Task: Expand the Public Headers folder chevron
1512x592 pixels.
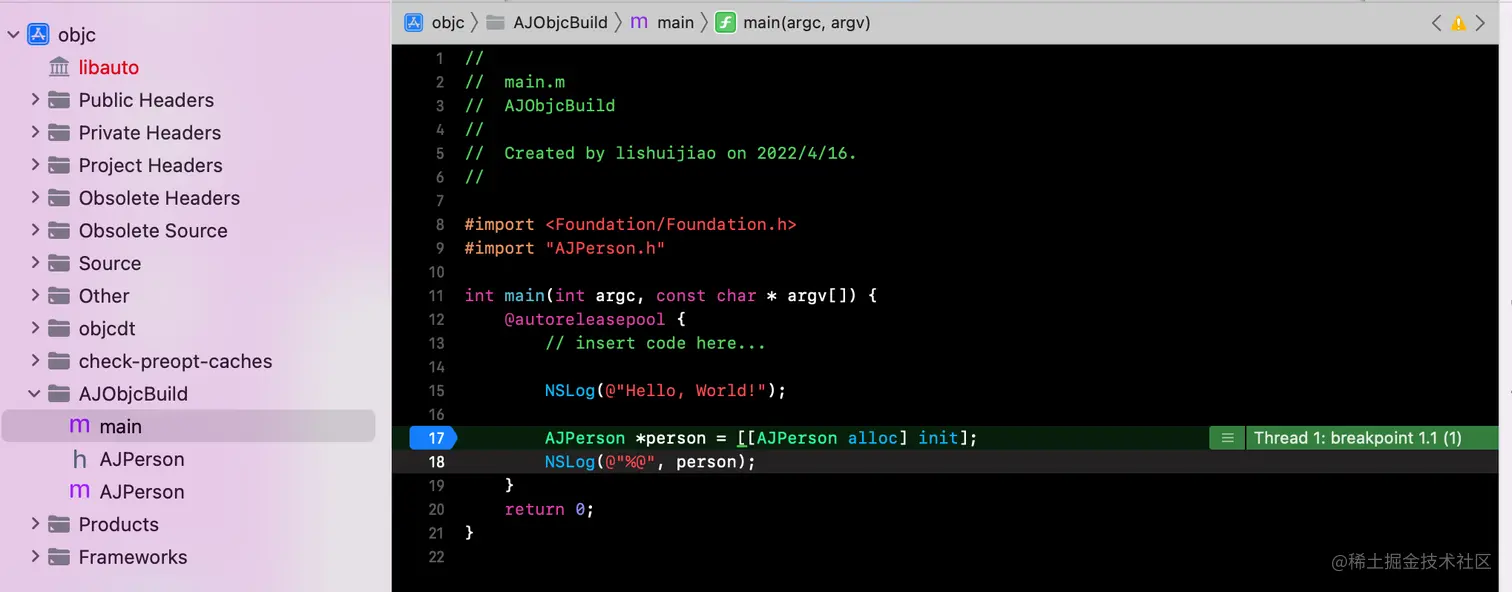Action: [35, 100]
